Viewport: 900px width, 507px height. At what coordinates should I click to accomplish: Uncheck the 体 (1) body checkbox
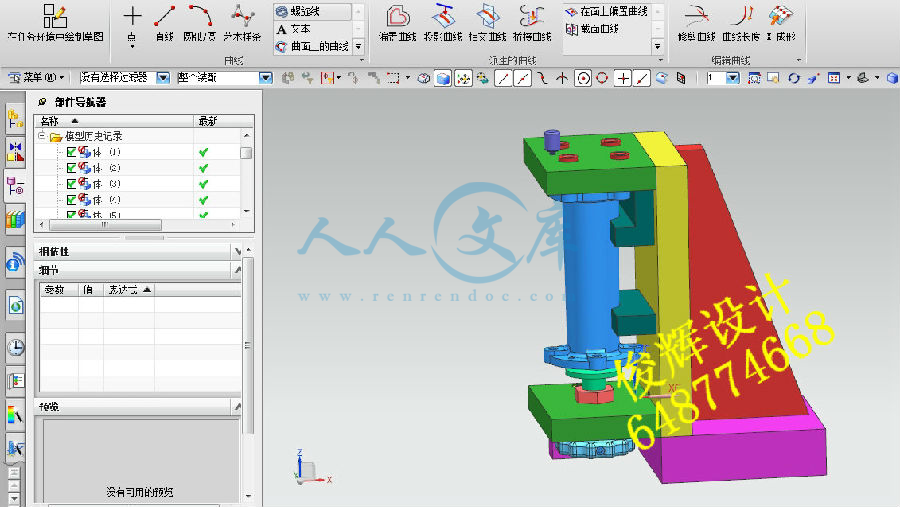(x=71, y=152)
